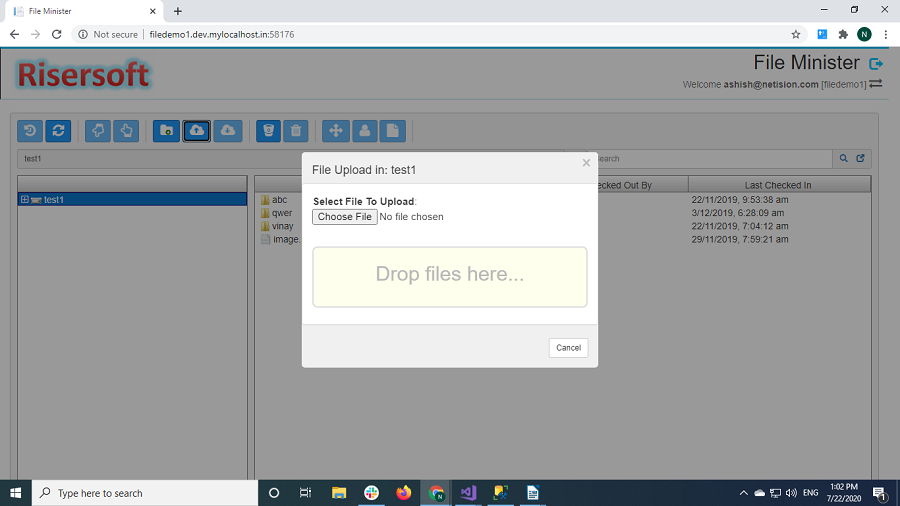
Task: Click the move arrows toolbar icon
Action: tap(336, 131)
